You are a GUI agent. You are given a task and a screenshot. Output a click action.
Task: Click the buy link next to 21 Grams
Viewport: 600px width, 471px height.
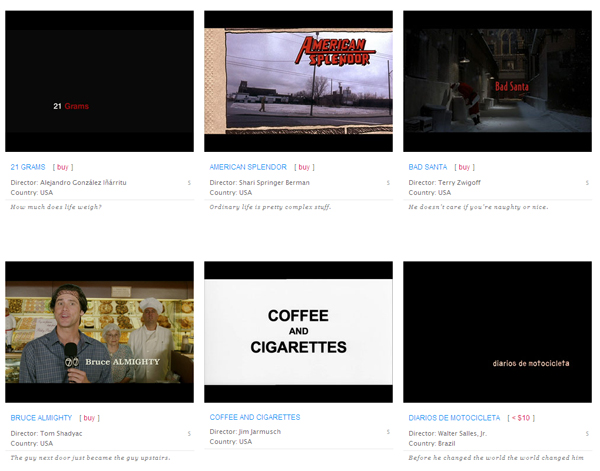[64, 167]
